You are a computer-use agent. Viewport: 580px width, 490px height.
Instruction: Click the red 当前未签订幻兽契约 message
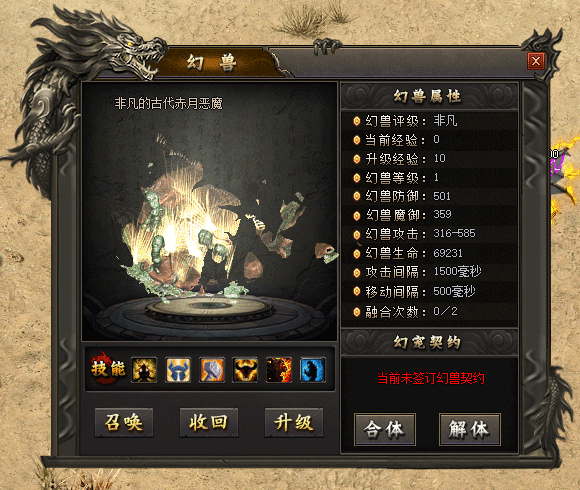(431, 378)
